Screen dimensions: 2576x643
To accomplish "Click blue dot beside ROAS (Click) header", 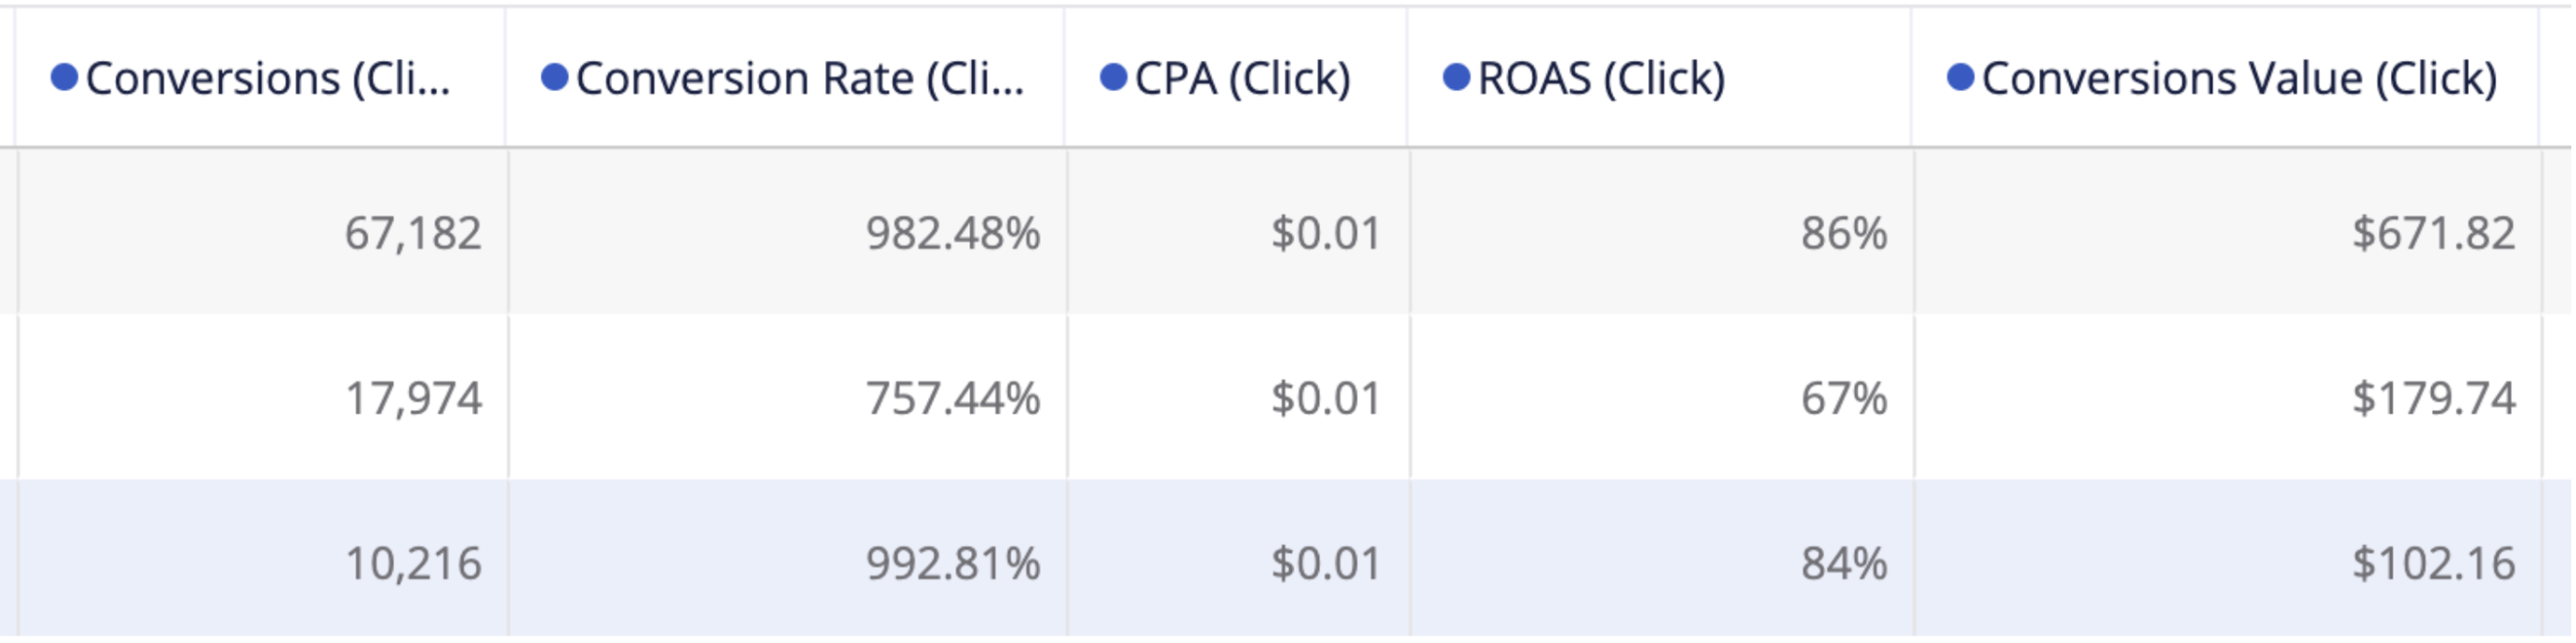I will click(x=1456, y=77).
